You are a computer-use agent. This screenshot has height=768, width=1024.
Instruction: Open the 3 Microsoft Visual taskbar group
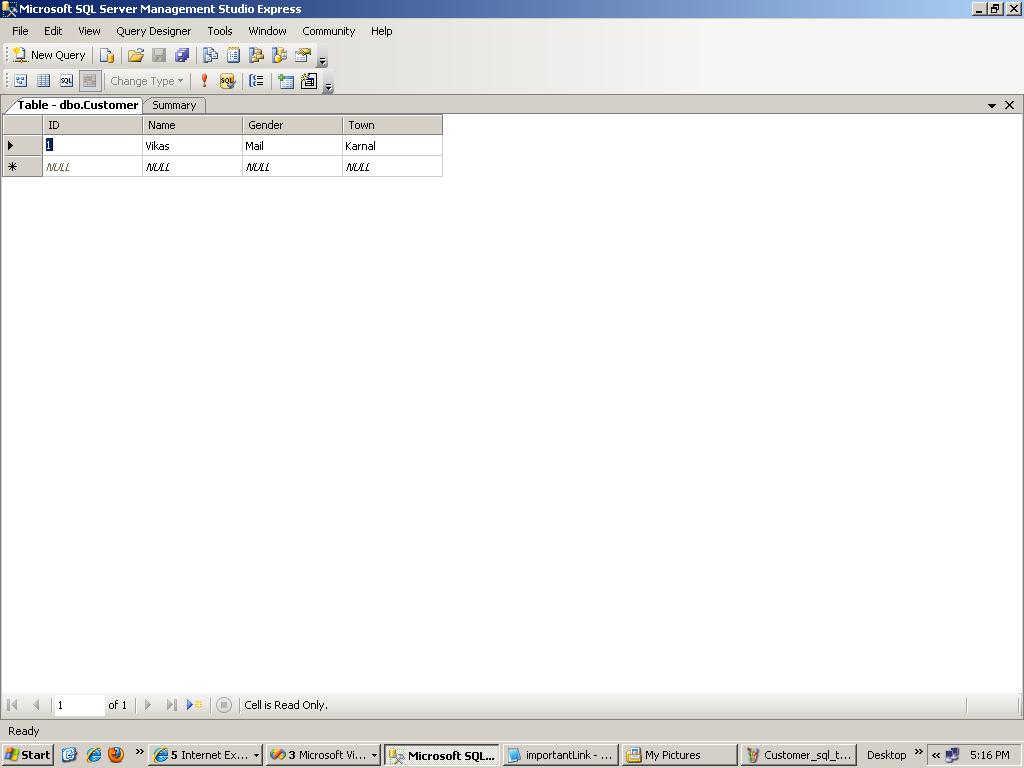(323, 755)
